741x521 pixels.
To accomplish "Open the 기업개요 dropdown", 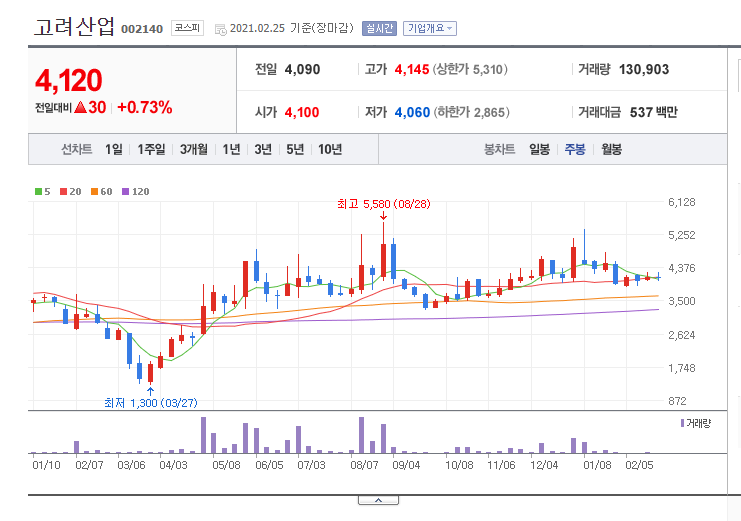I will coord(430,28).
